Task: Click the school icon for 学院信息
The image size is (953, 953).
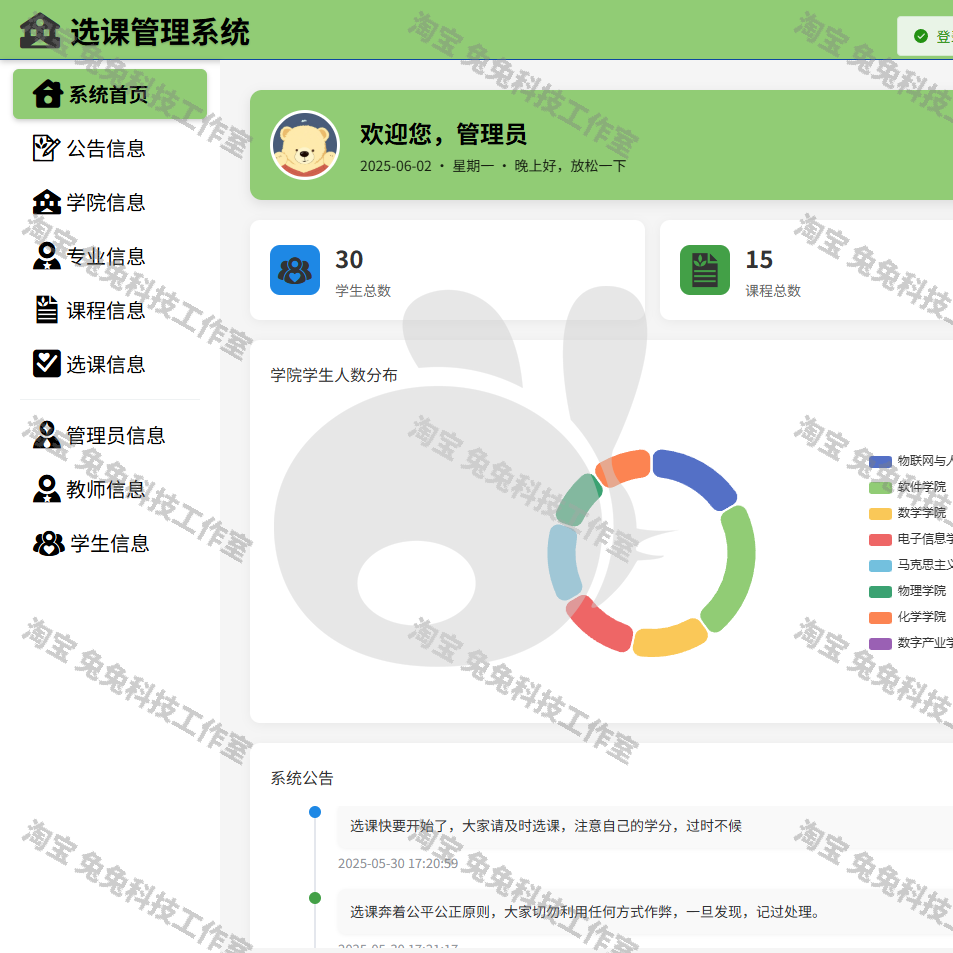Action: (47, 202)
